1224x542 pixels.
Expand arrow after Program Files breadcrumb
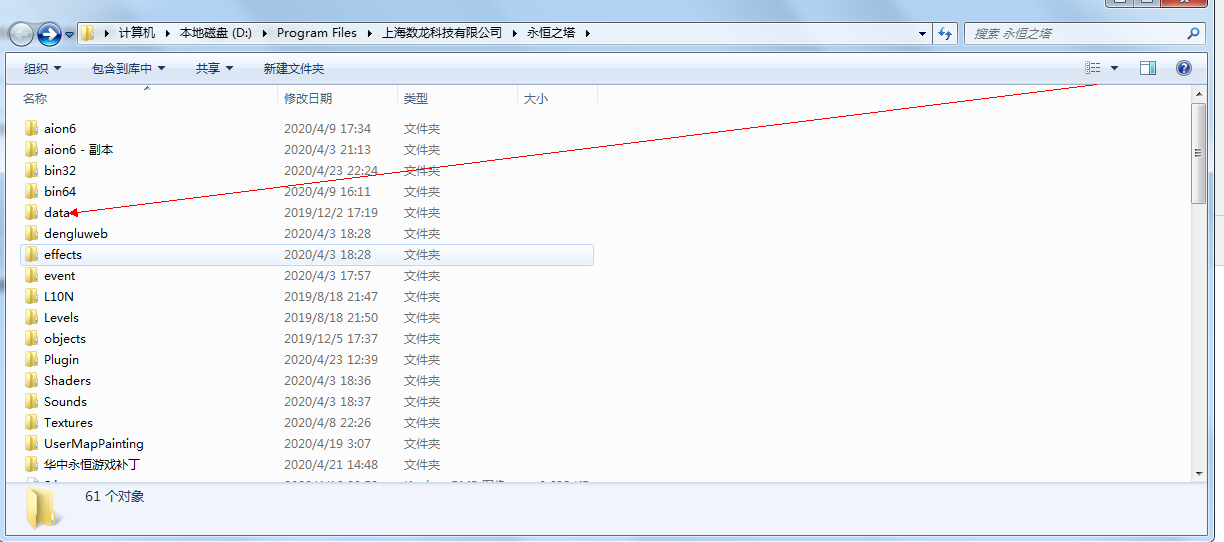click(x=370, y=33)
